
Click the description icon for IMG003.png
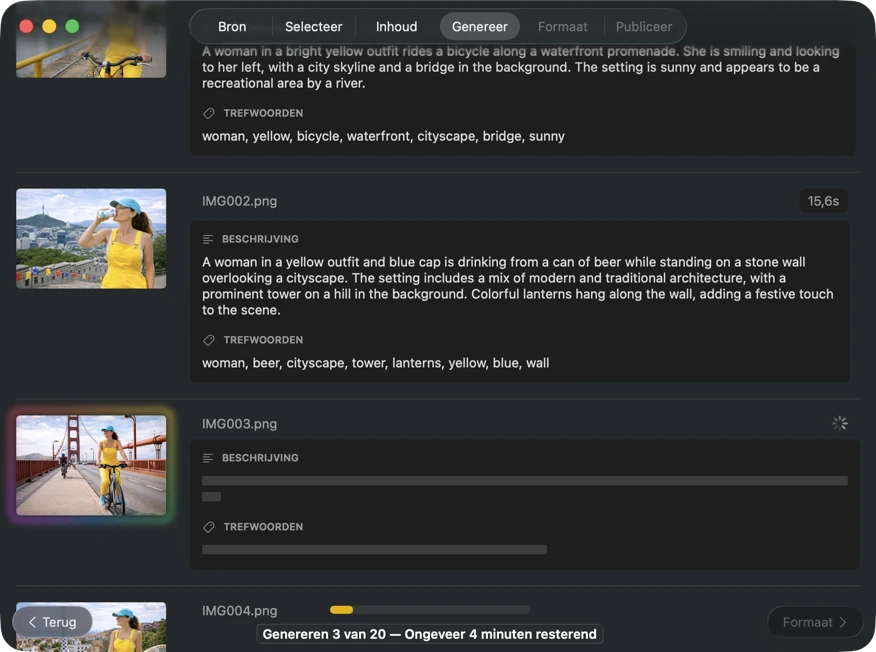tap(208, 458)
